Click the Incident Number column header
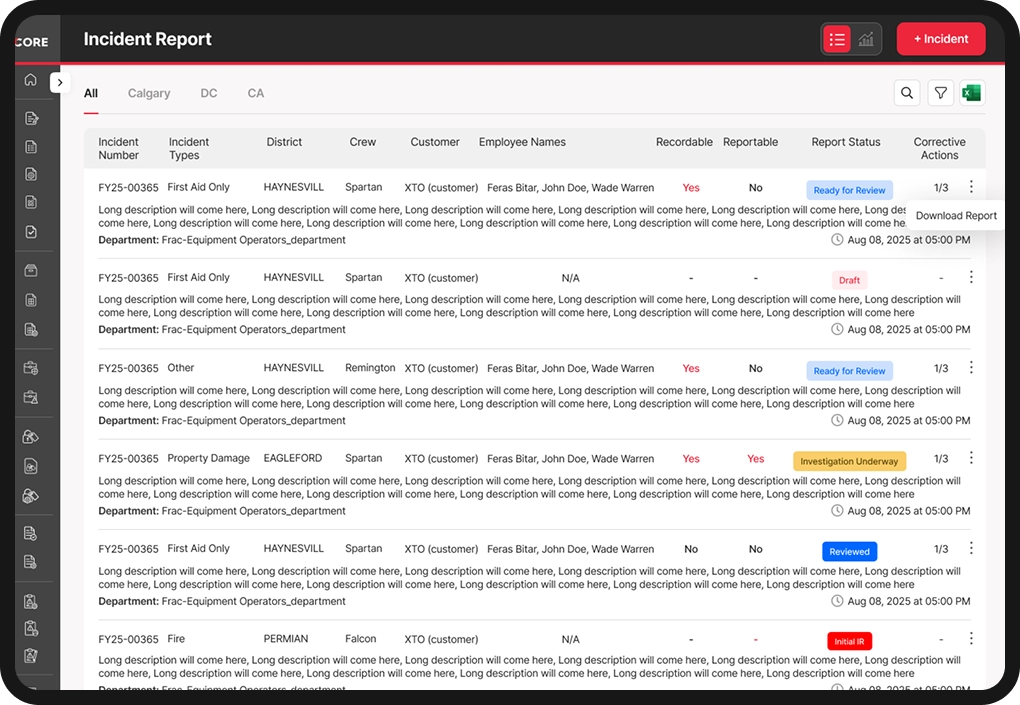The height and width of the screenshot is (705, 1020). tap(118, 148)
